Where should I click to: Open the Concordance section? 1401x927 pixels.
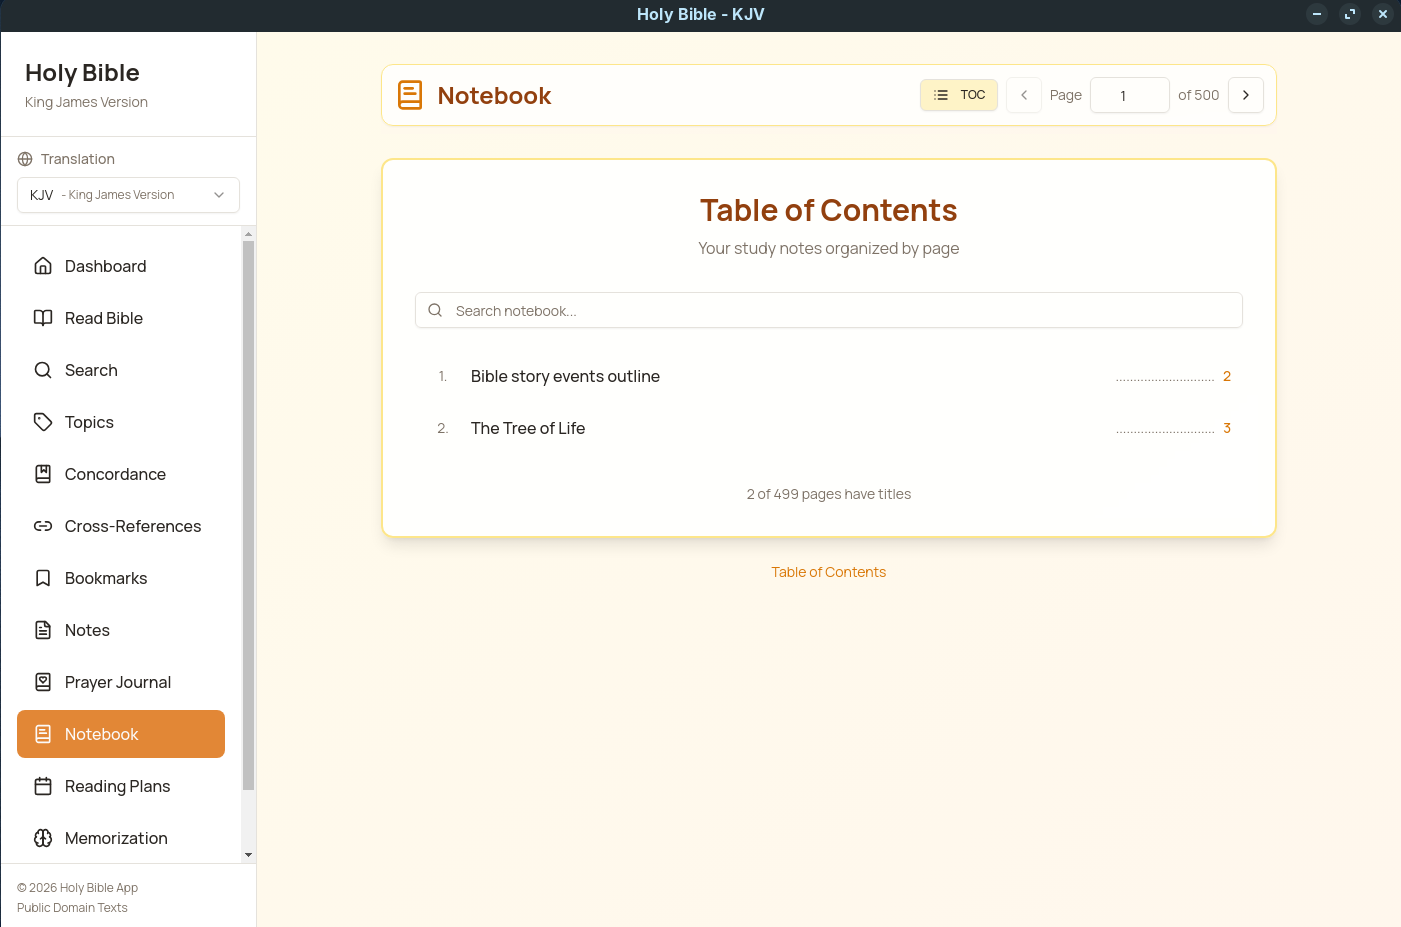pyautogui.click(x=121, y=474)
